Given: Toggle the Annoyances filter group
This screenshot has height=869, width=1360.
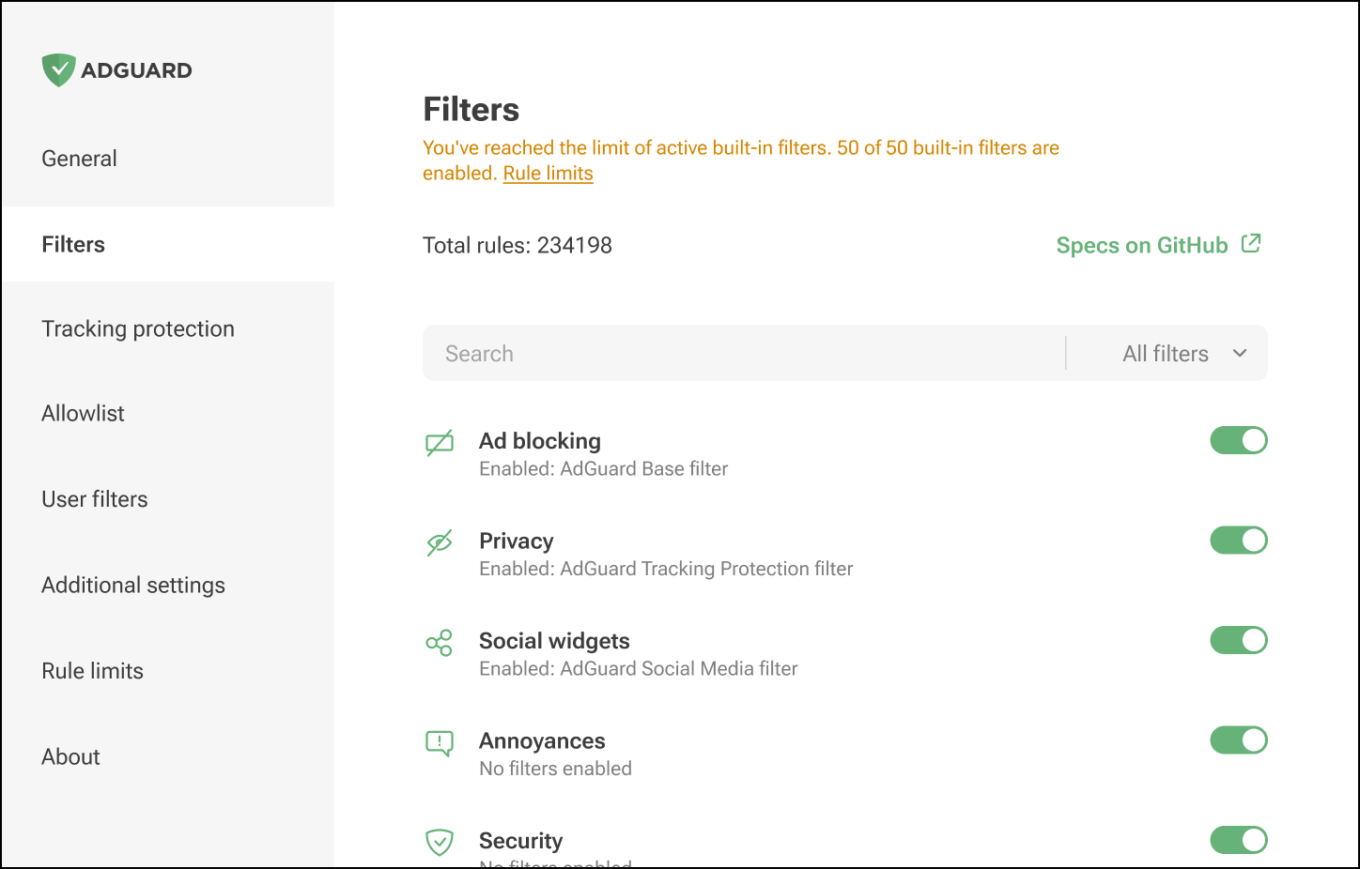Looking at the screenshot, I should click(1238, 741).
